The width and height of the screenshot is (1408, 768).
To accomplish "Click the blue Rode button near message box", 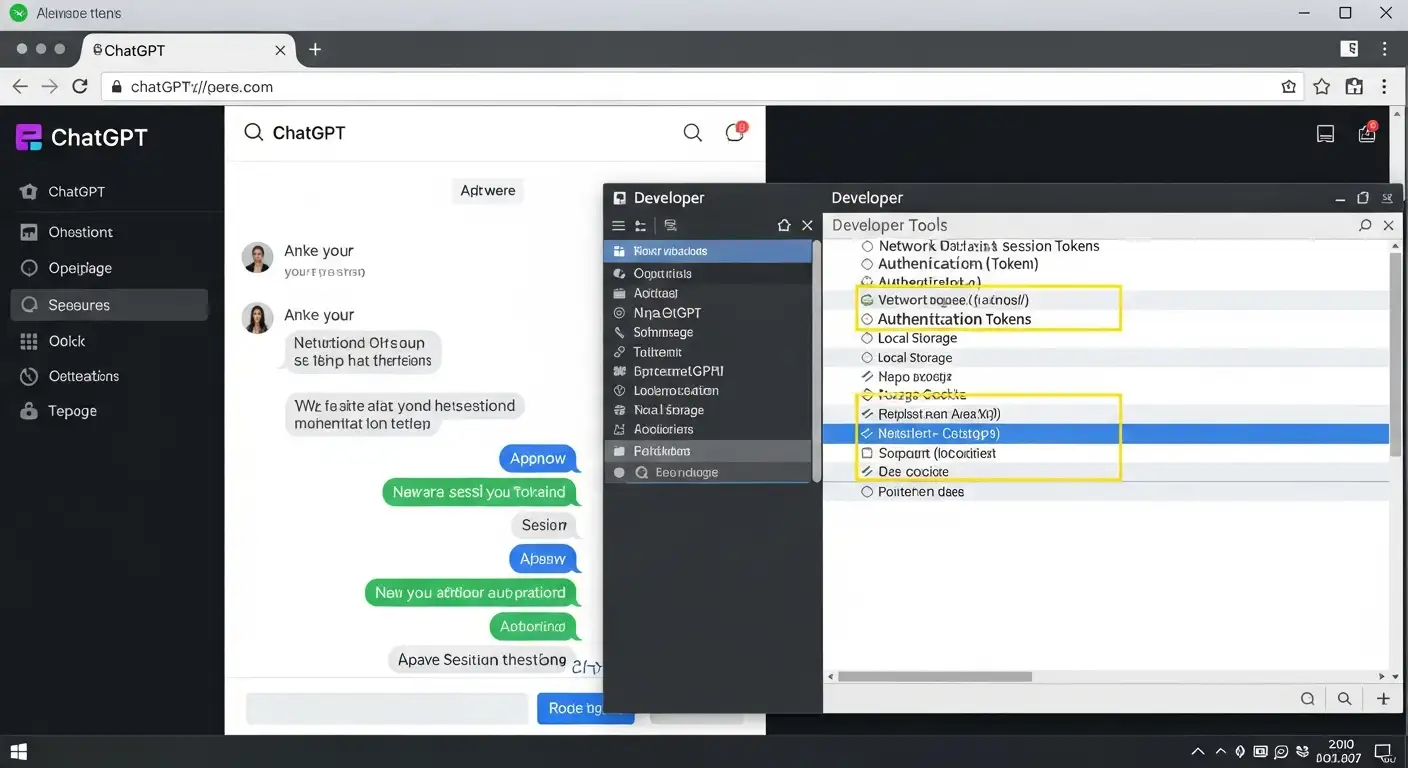I will (585, 707).
